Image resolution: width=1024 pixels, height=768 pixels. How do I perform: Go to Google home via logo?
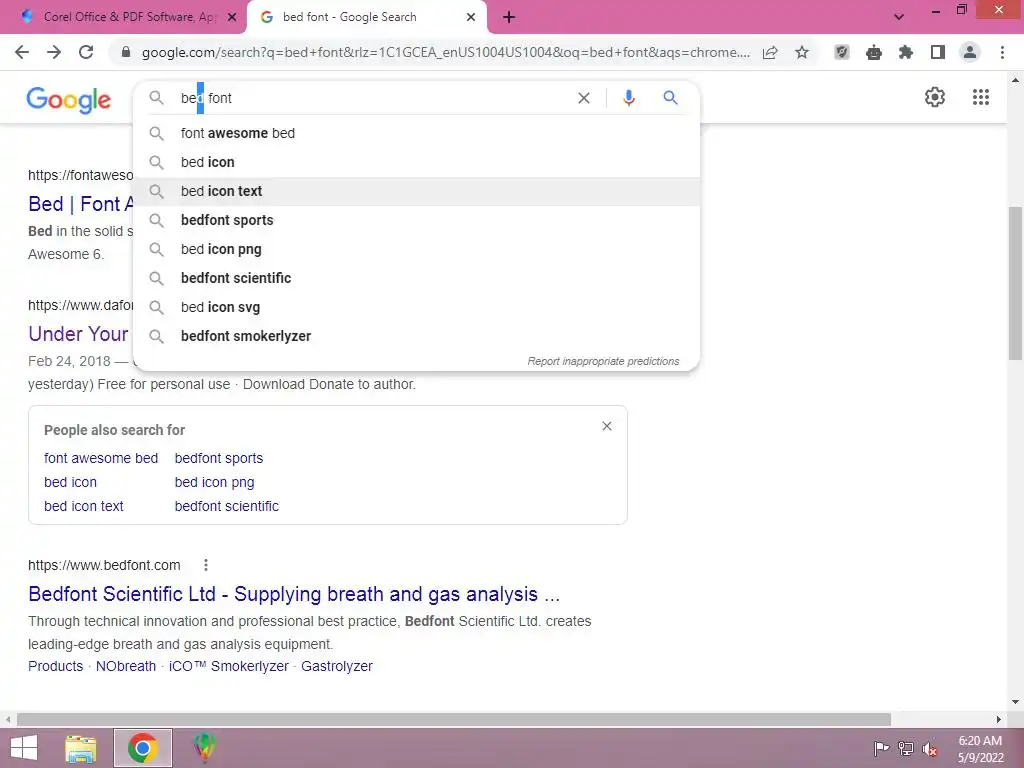(69, 100)
